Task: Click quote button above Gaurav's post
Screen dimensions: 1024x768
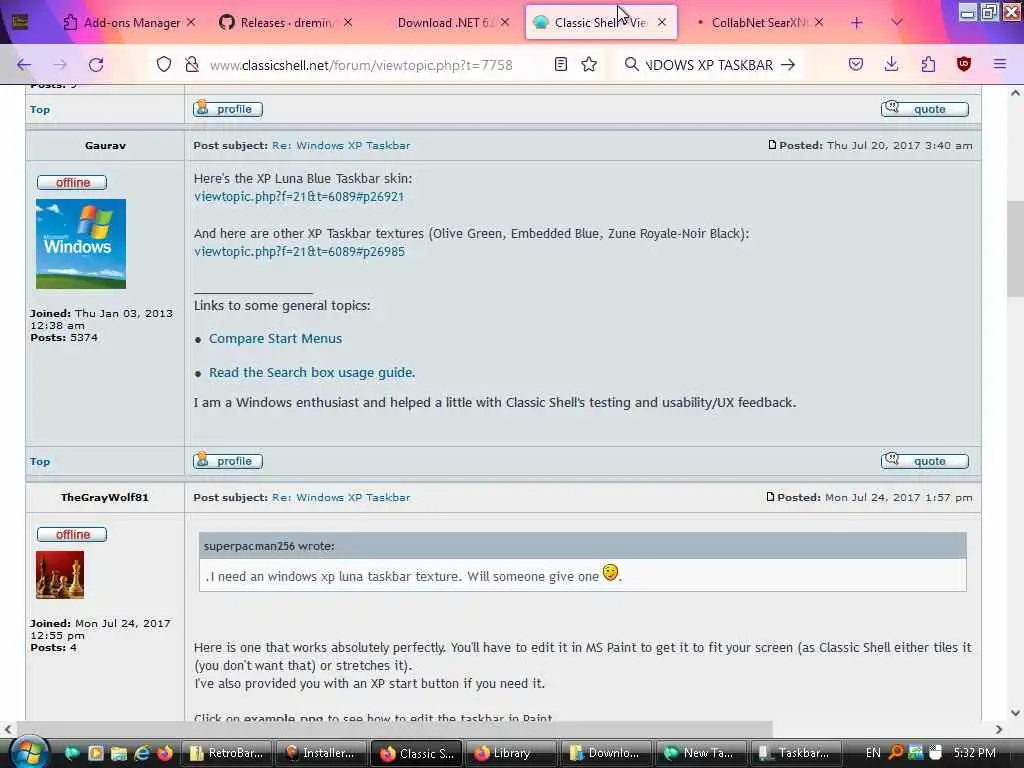Action: point(924,108)
